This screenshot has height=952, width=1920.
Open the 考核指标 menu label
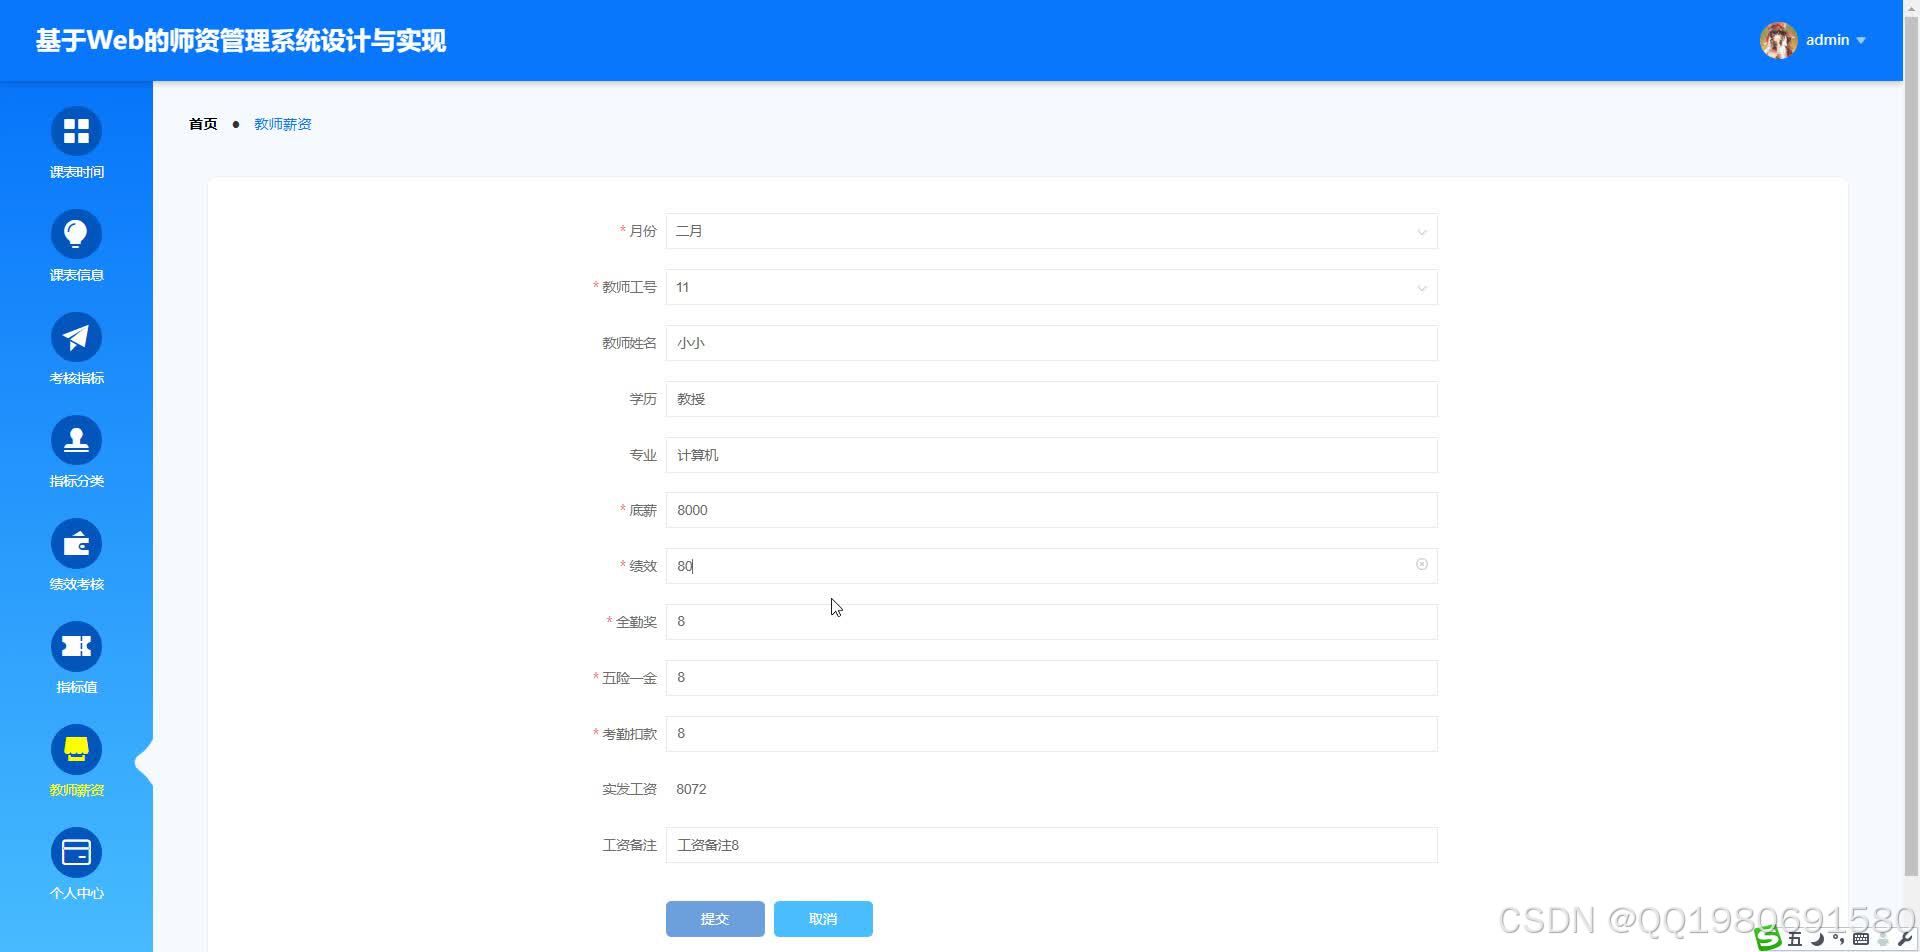coord(77,378)
